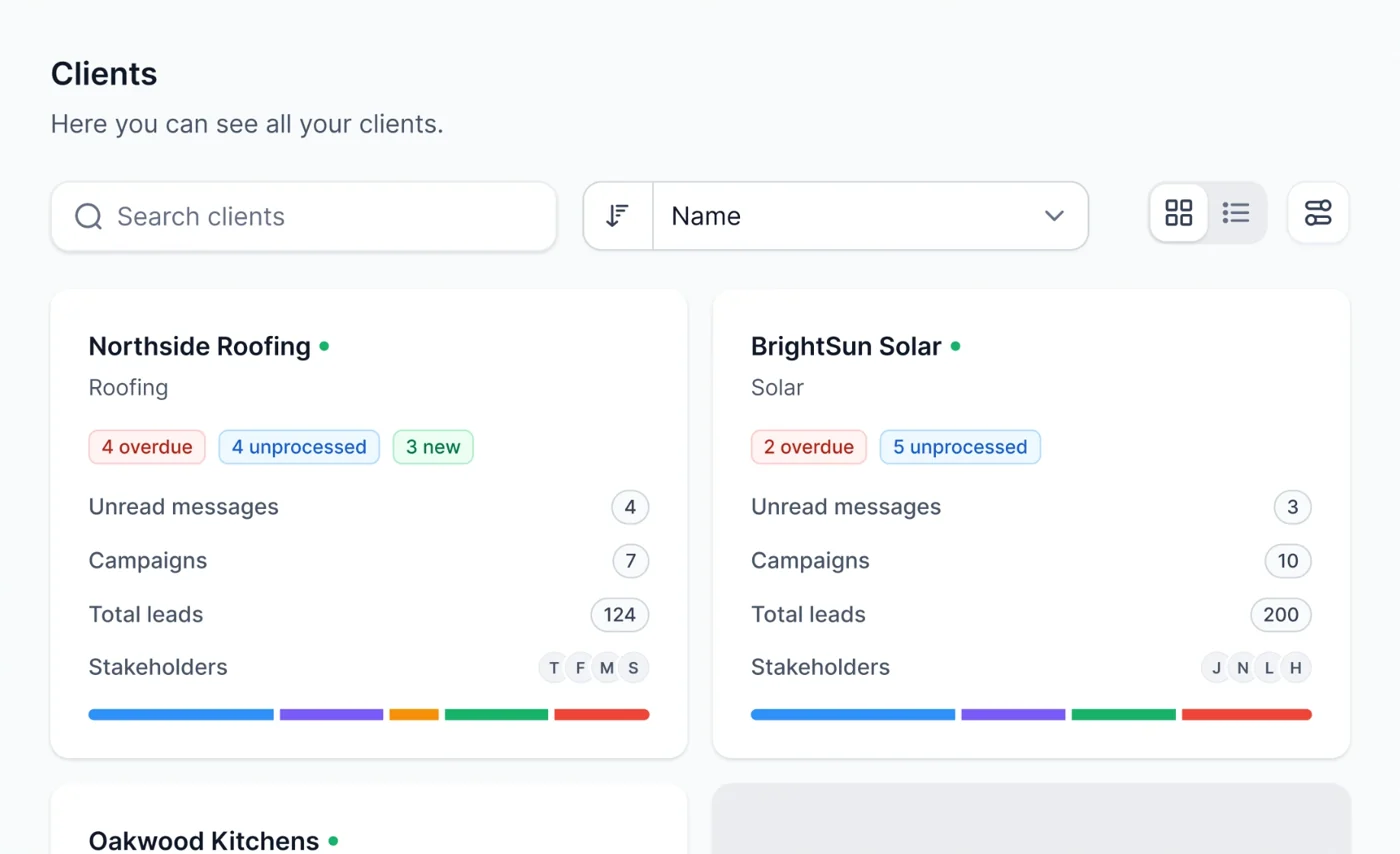The width and height of the screenshot is (1400, 854).
Task: Open the Northside Roofing client
Action: 199,346
